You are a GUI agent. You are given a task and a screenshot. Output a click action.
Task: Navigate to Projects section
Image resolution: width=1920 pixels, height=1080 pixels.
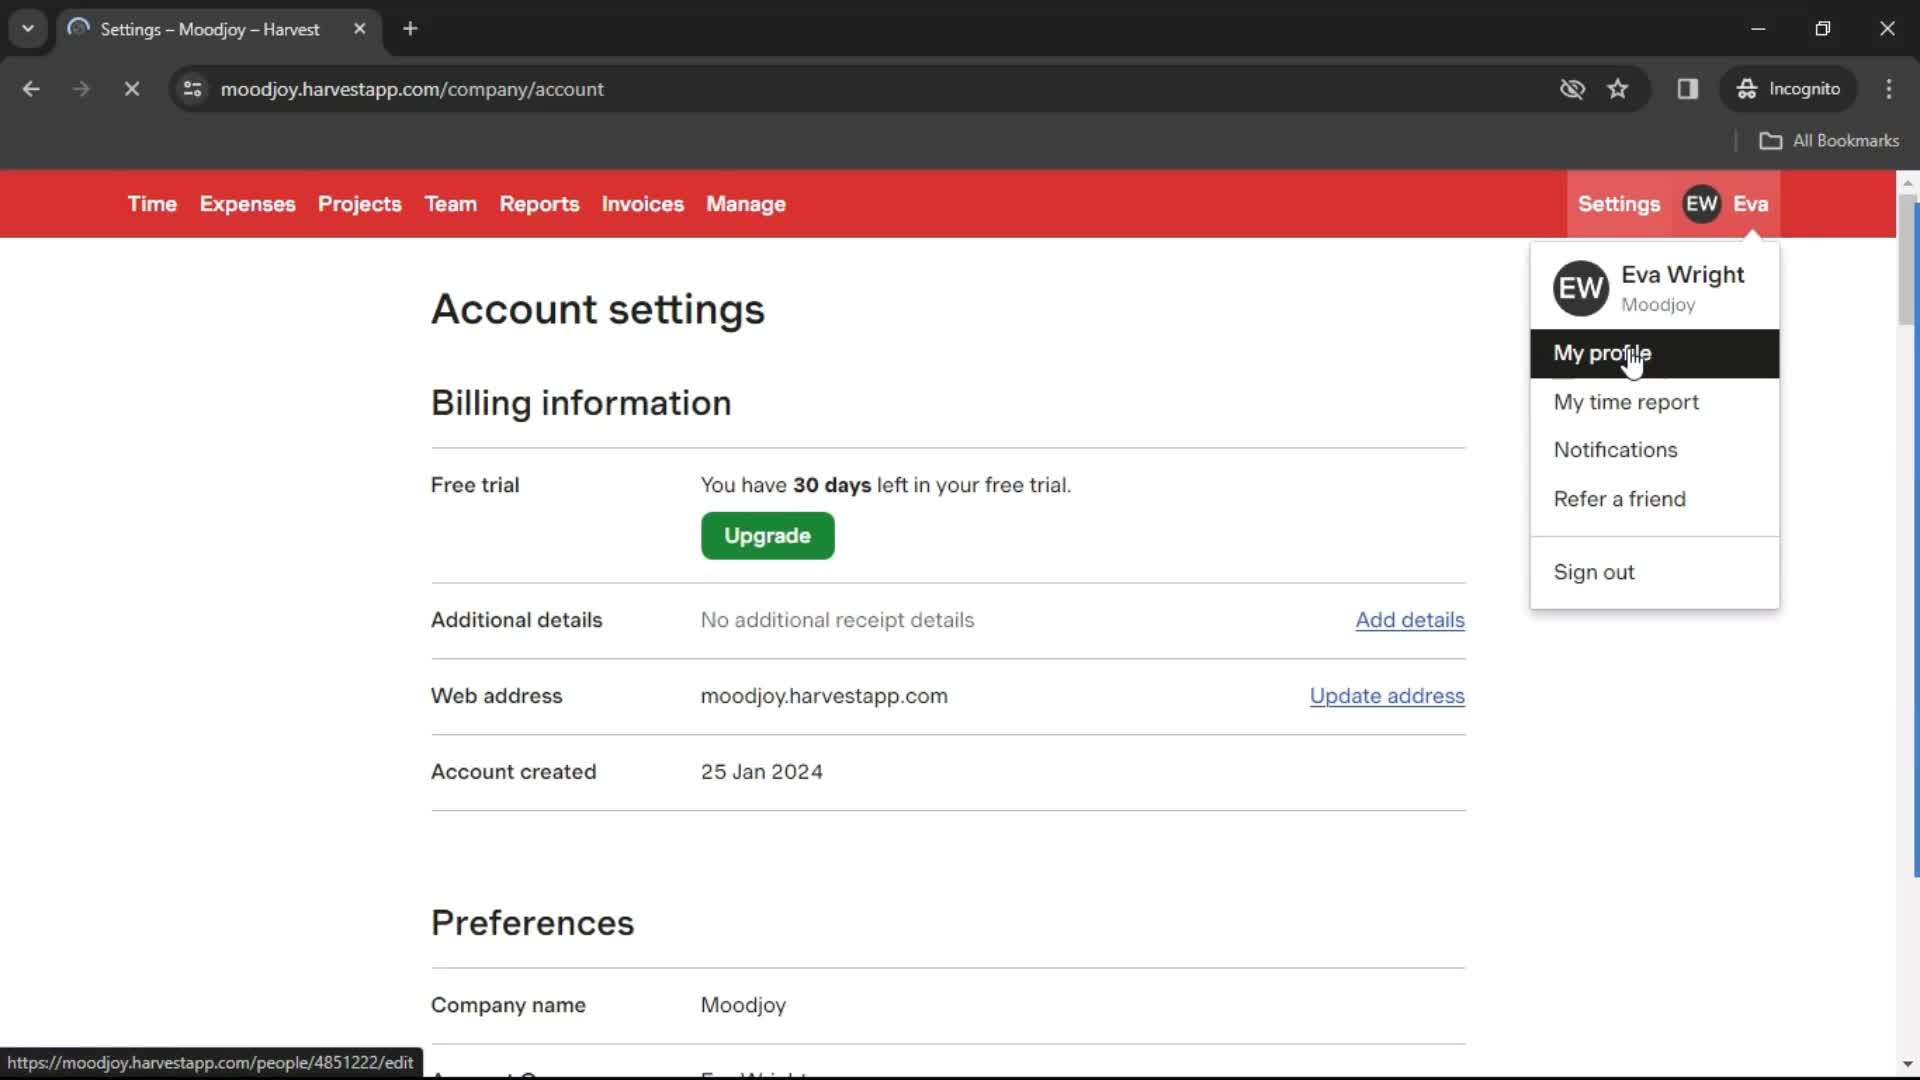[x=360, y=203]
